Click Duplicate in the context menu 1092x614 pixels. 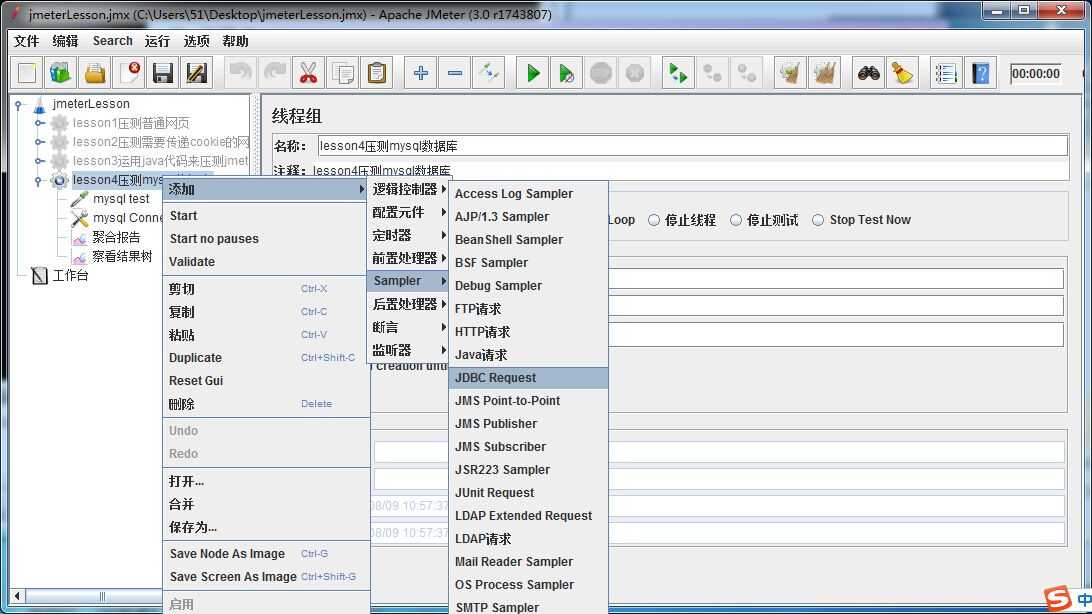pyautogui.click(x=266, y=358)
